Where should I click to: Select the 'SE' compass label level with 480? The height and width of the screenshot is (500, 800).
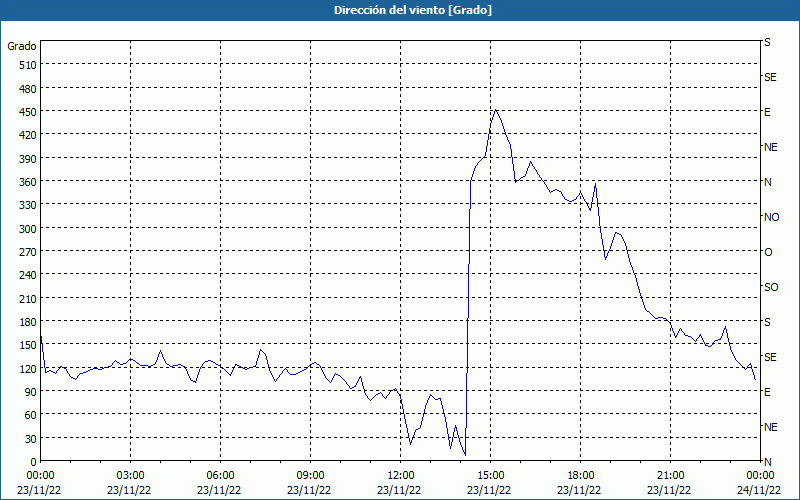pos(770,77)
